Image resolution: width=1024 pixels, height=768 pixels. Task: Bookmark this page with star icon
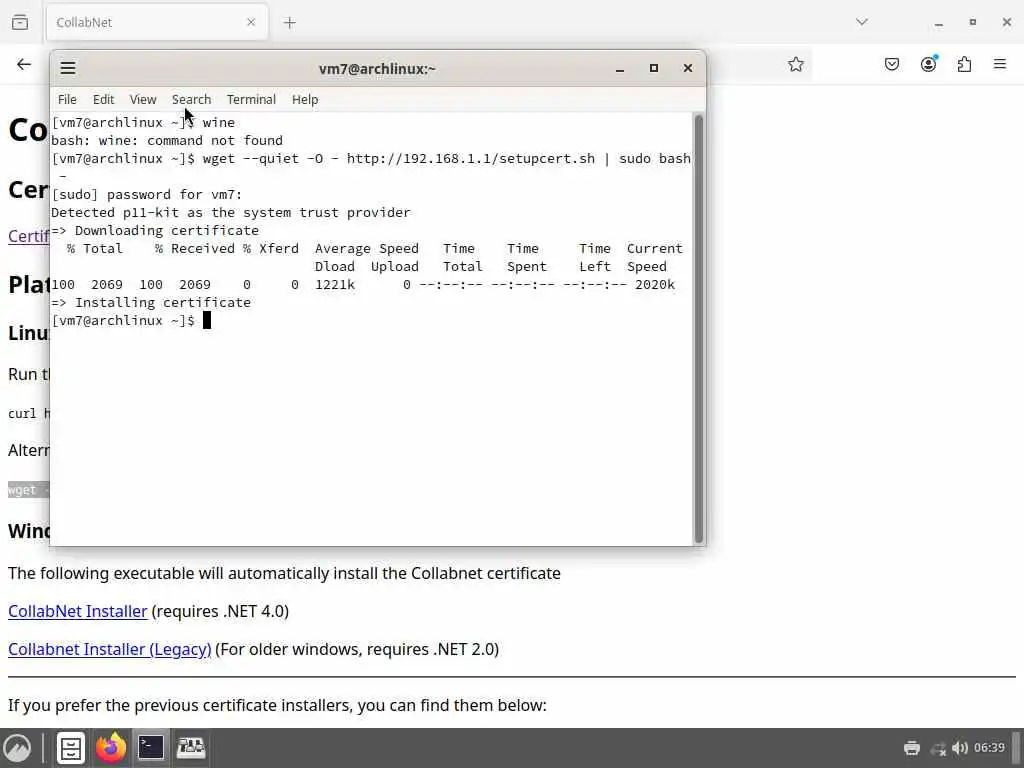[x=795, y=64]
